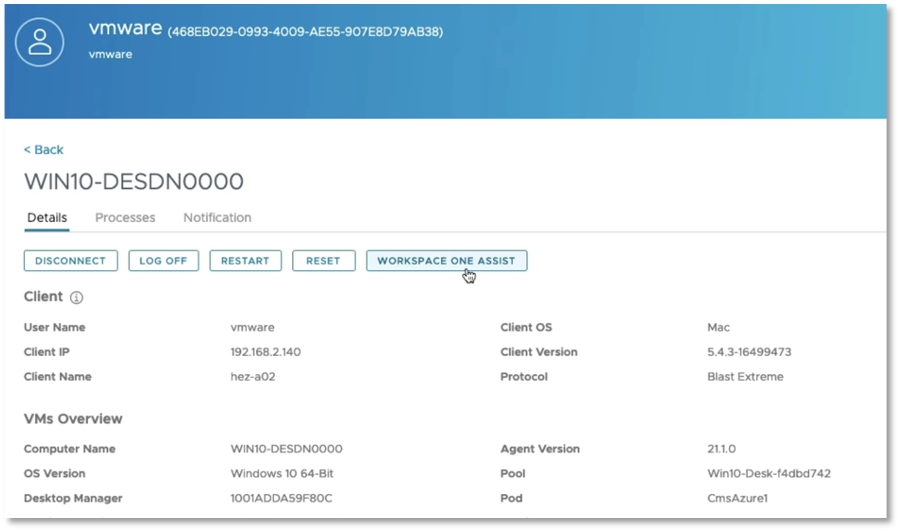The height and width of the screenshot is (531, 899).
Task: Click the User Name label
Action: pos(54,327)
